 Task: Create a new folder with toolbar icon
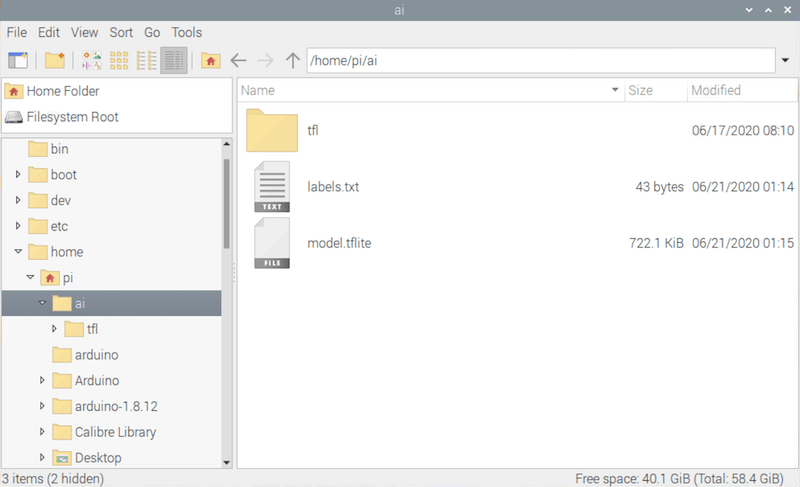55,61
